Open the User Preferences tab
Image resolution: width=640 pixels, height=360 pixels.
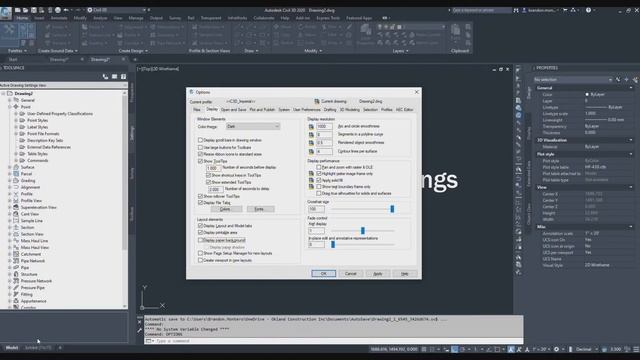[307, 110]
